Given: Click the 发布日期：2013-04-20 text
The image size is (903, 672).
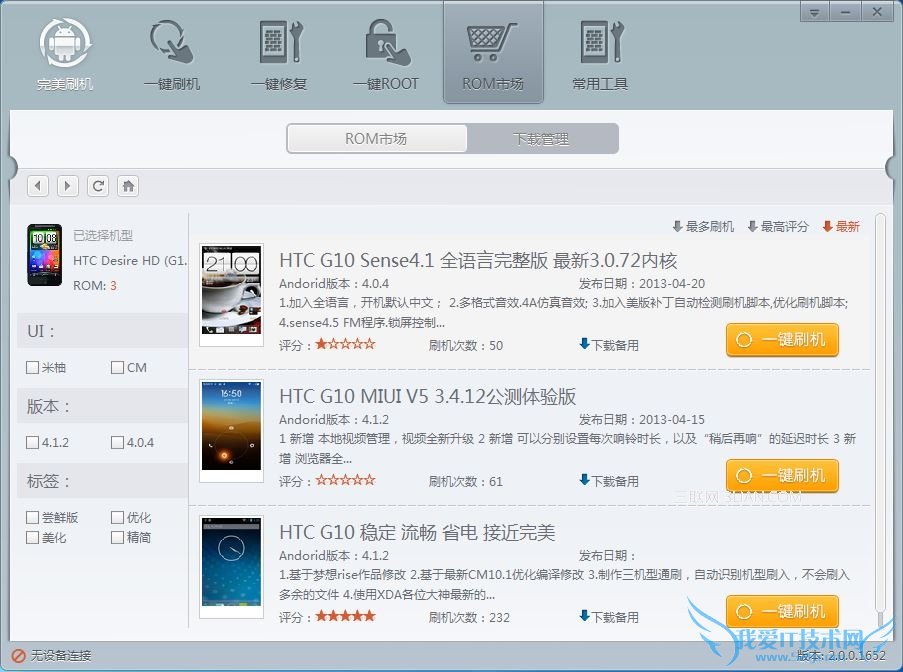Looking at the screenshot, I should click(x=642, y=283).
